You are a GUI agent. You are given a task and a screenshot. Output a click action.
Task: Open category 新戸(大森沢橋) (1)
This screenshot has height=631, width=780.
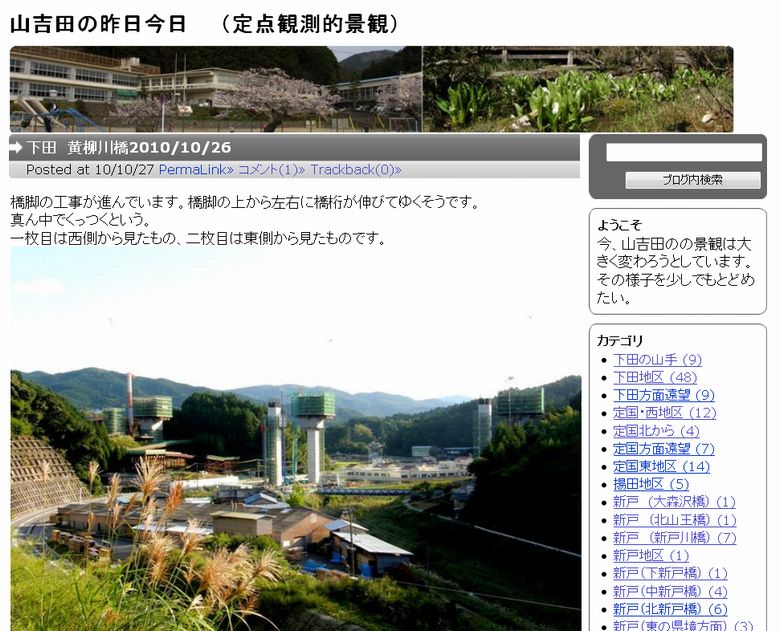pyautogui.click(x=674, y=502)
